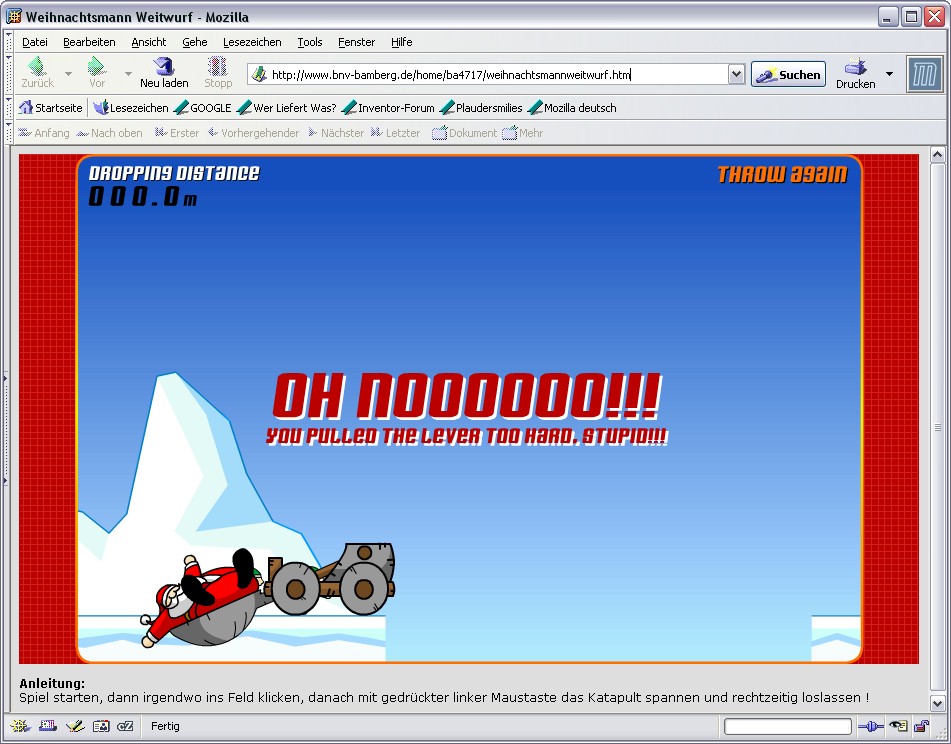Click the Anfang site navigation item
951x744 pixels.
point(44,133)
